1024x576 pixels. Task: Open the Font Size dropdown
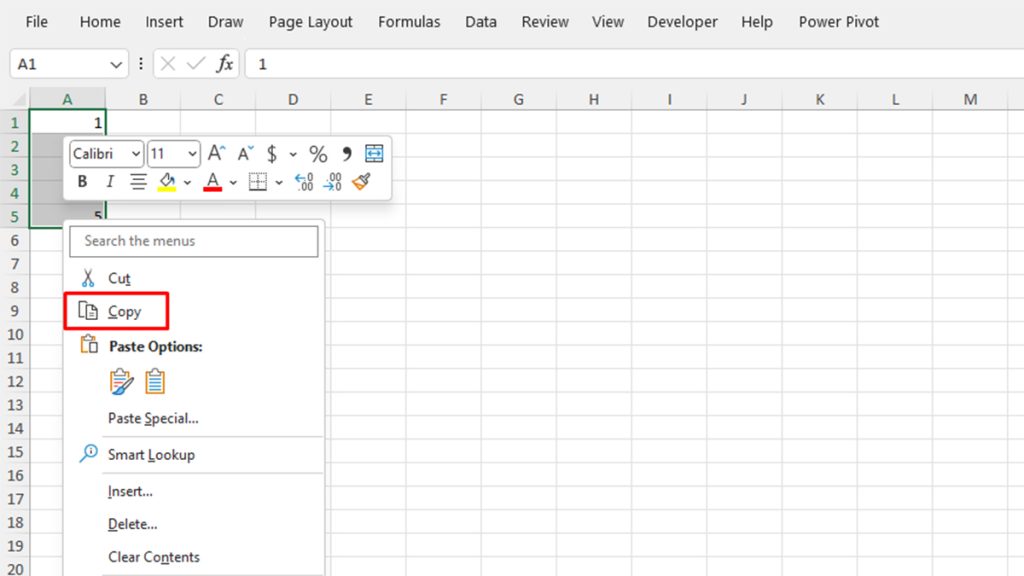click(x=193, y=153)
